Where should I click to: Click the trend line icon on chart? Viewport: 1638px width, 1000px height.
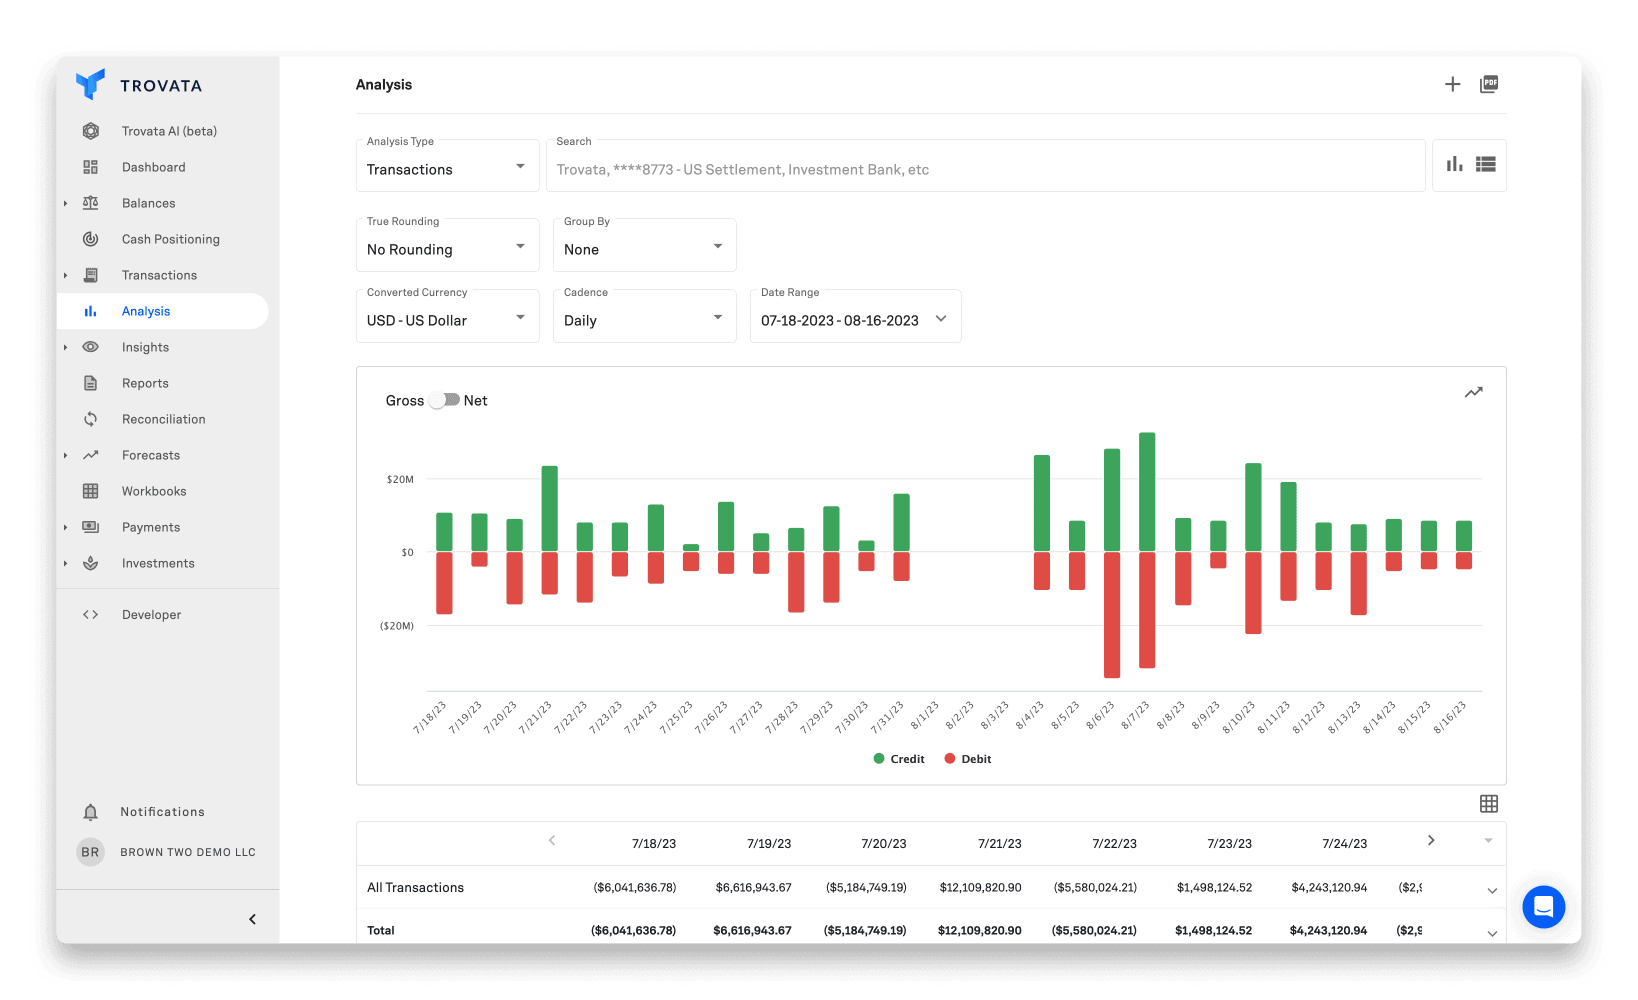(x=1473, y=393)
